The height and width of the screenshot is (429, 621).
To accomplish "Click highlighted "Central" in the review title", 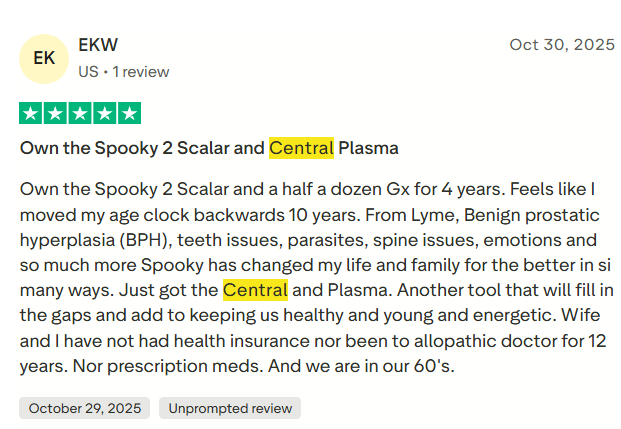I will click(301, 148).
